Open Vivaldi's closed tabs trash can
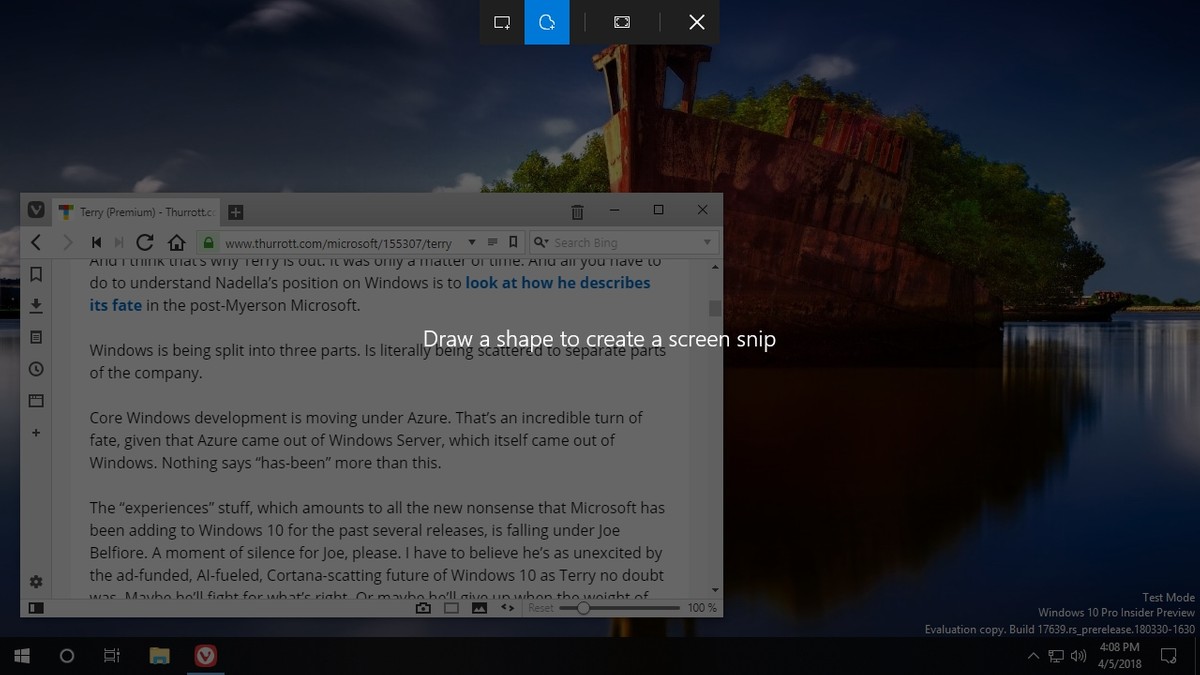 (x=577, y=211)
